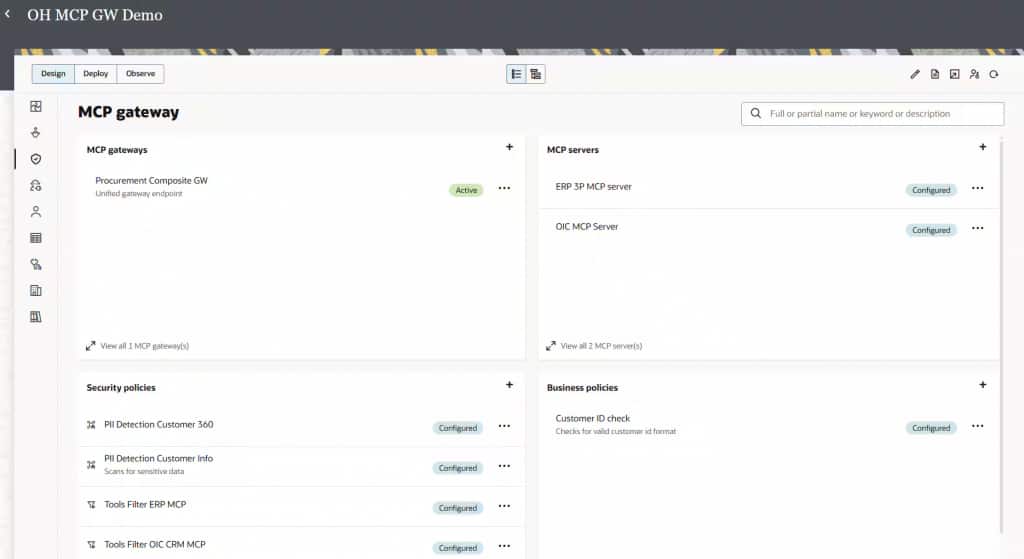This screenshot has width=1024, height=559.
Task: Open the actions menu for Procurement Composite GW
Action: click(x=504, y=188)
